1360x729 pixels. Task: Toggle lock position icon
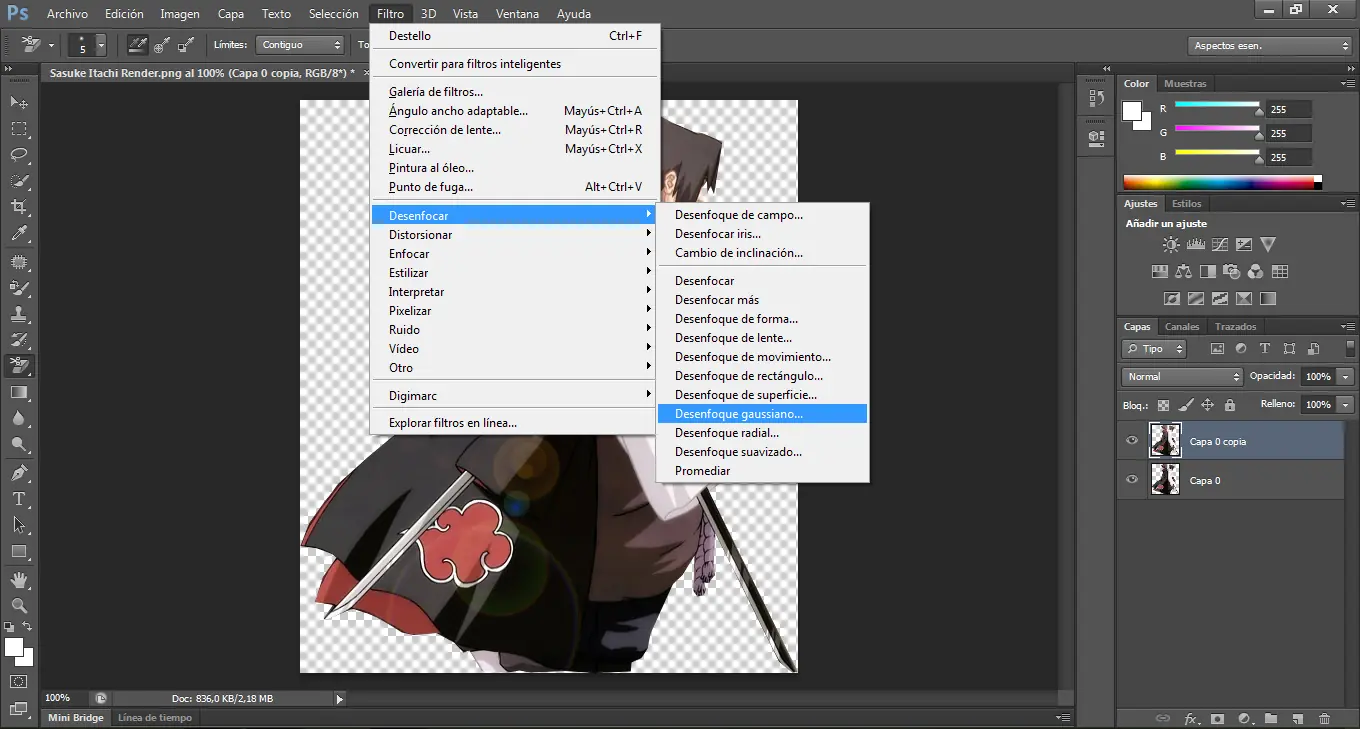pyautogui.click(x=1207, y=405)
